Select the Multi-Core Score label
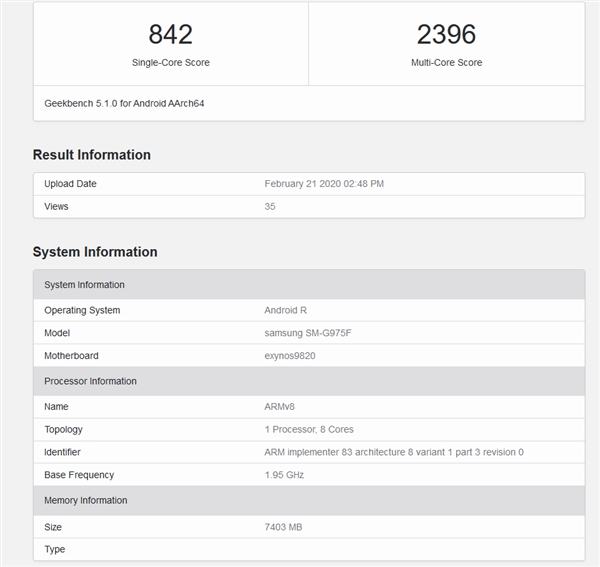600x567 pixels. (446, 63)
